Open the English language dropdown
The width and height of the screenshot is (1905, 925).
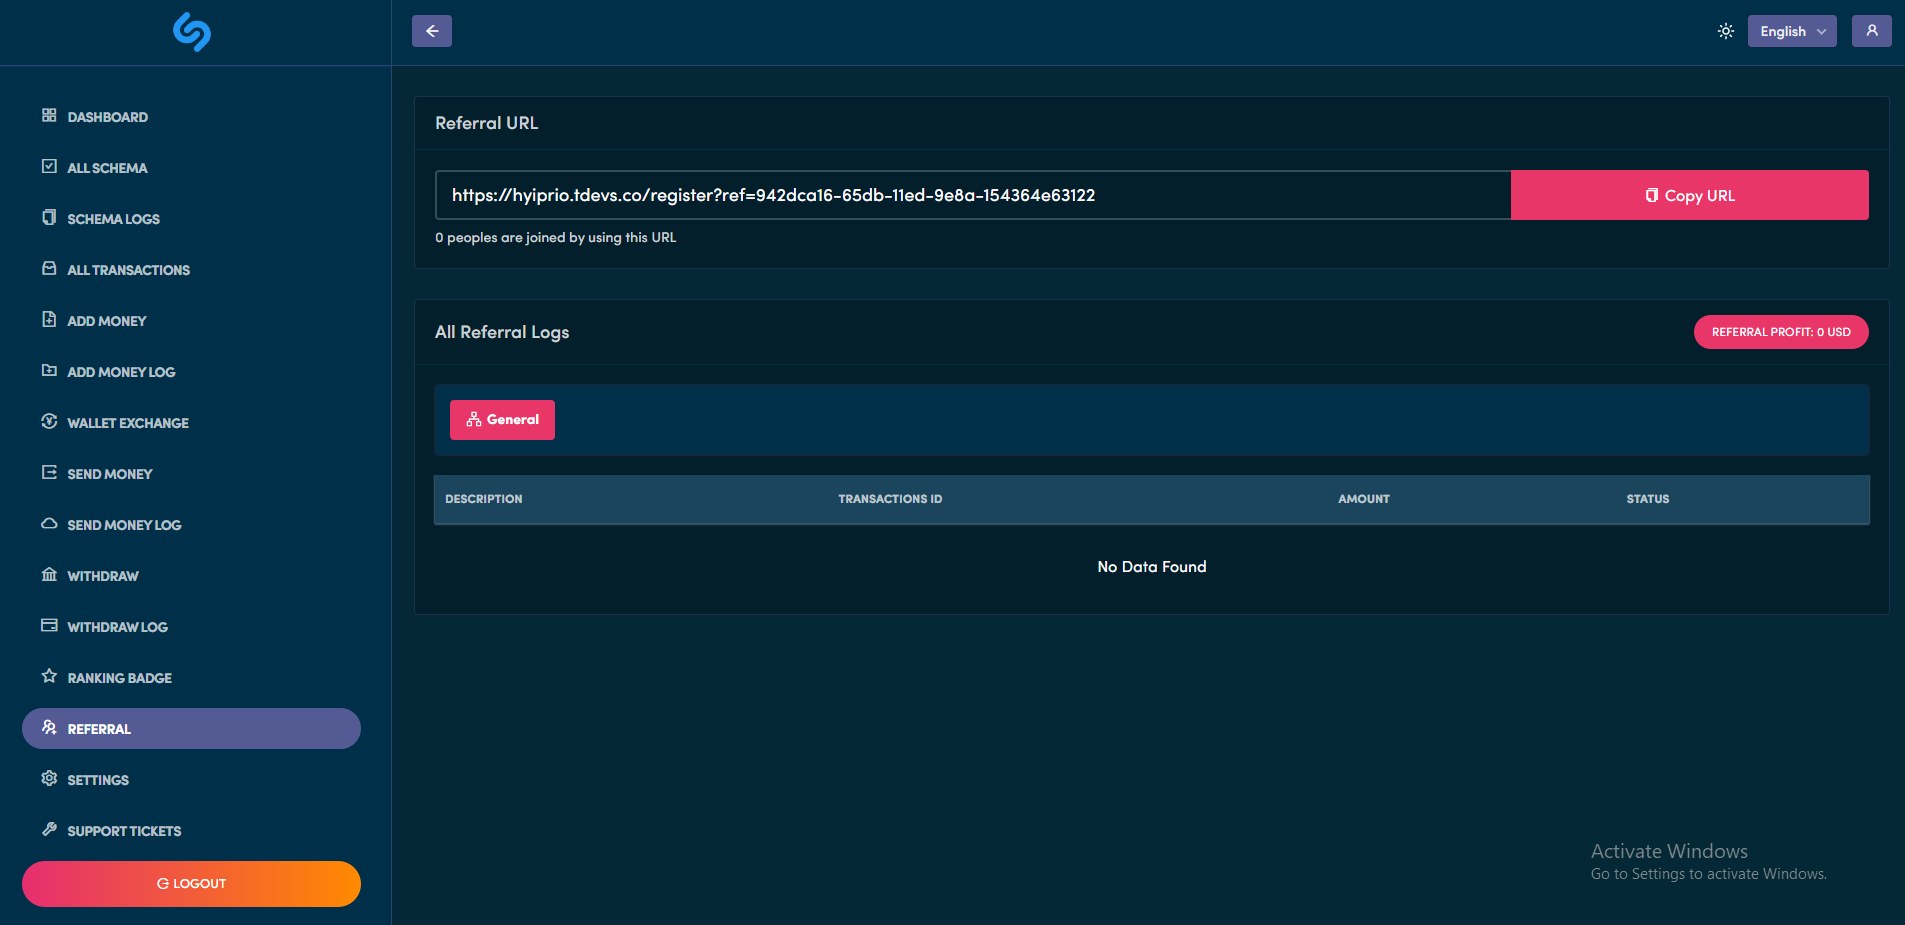pyautogui.click(x=1791, y=31)
